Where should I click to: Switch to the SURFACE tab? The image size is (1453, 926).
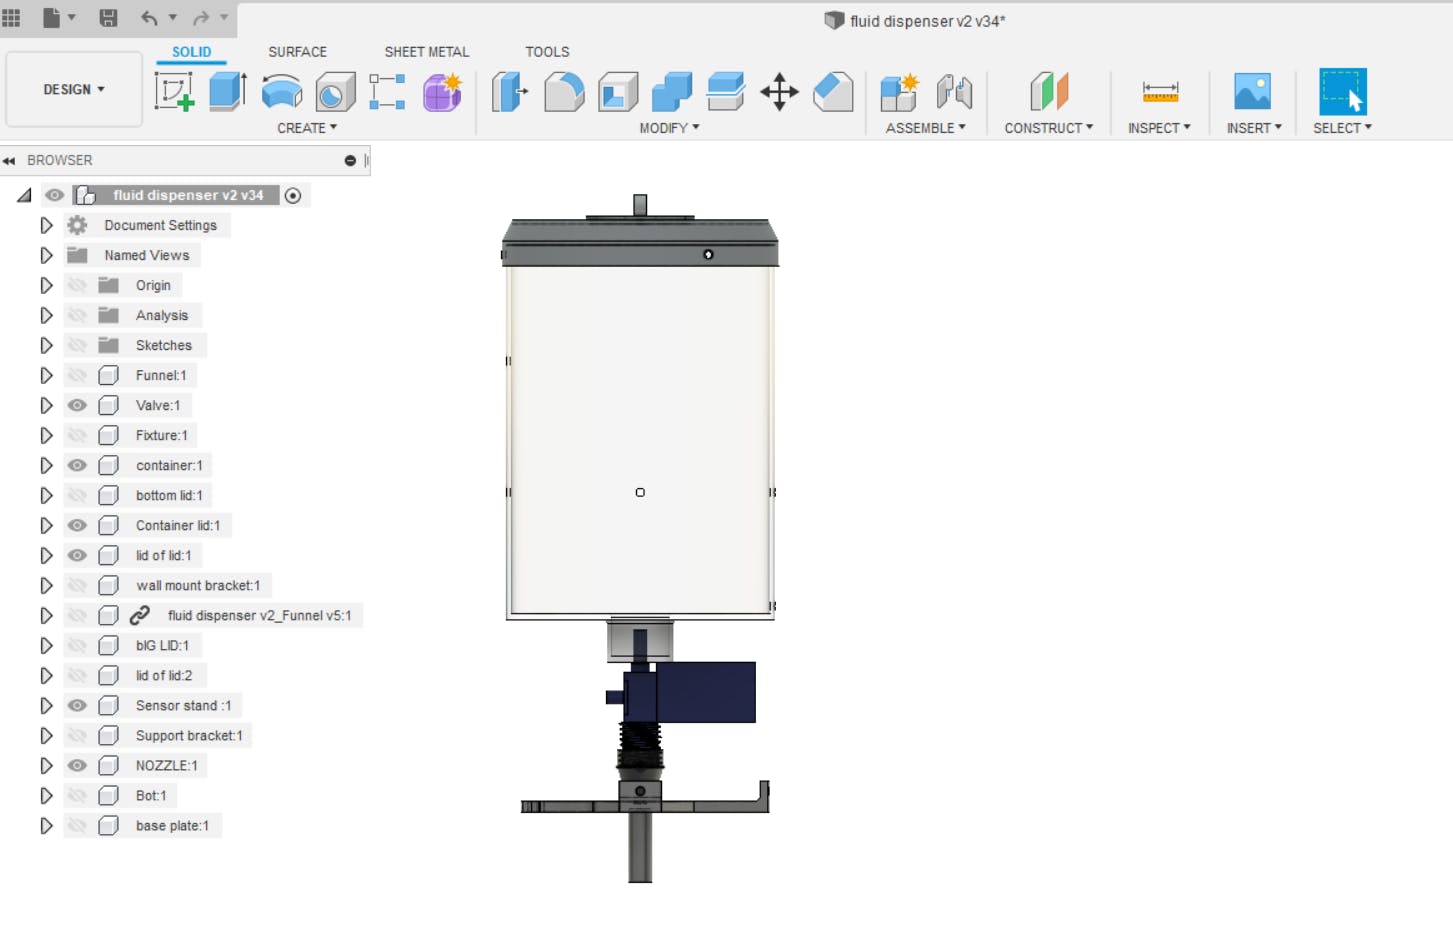(297, 52)
